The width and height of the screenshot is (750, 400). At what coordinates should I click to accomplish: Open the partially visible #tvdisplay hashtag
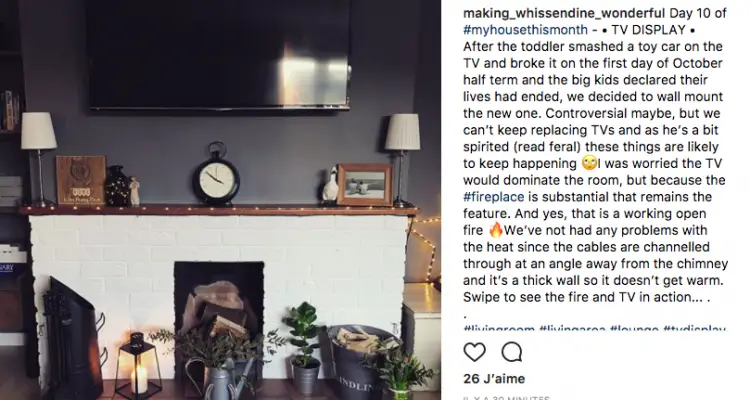tap(695, 329)
